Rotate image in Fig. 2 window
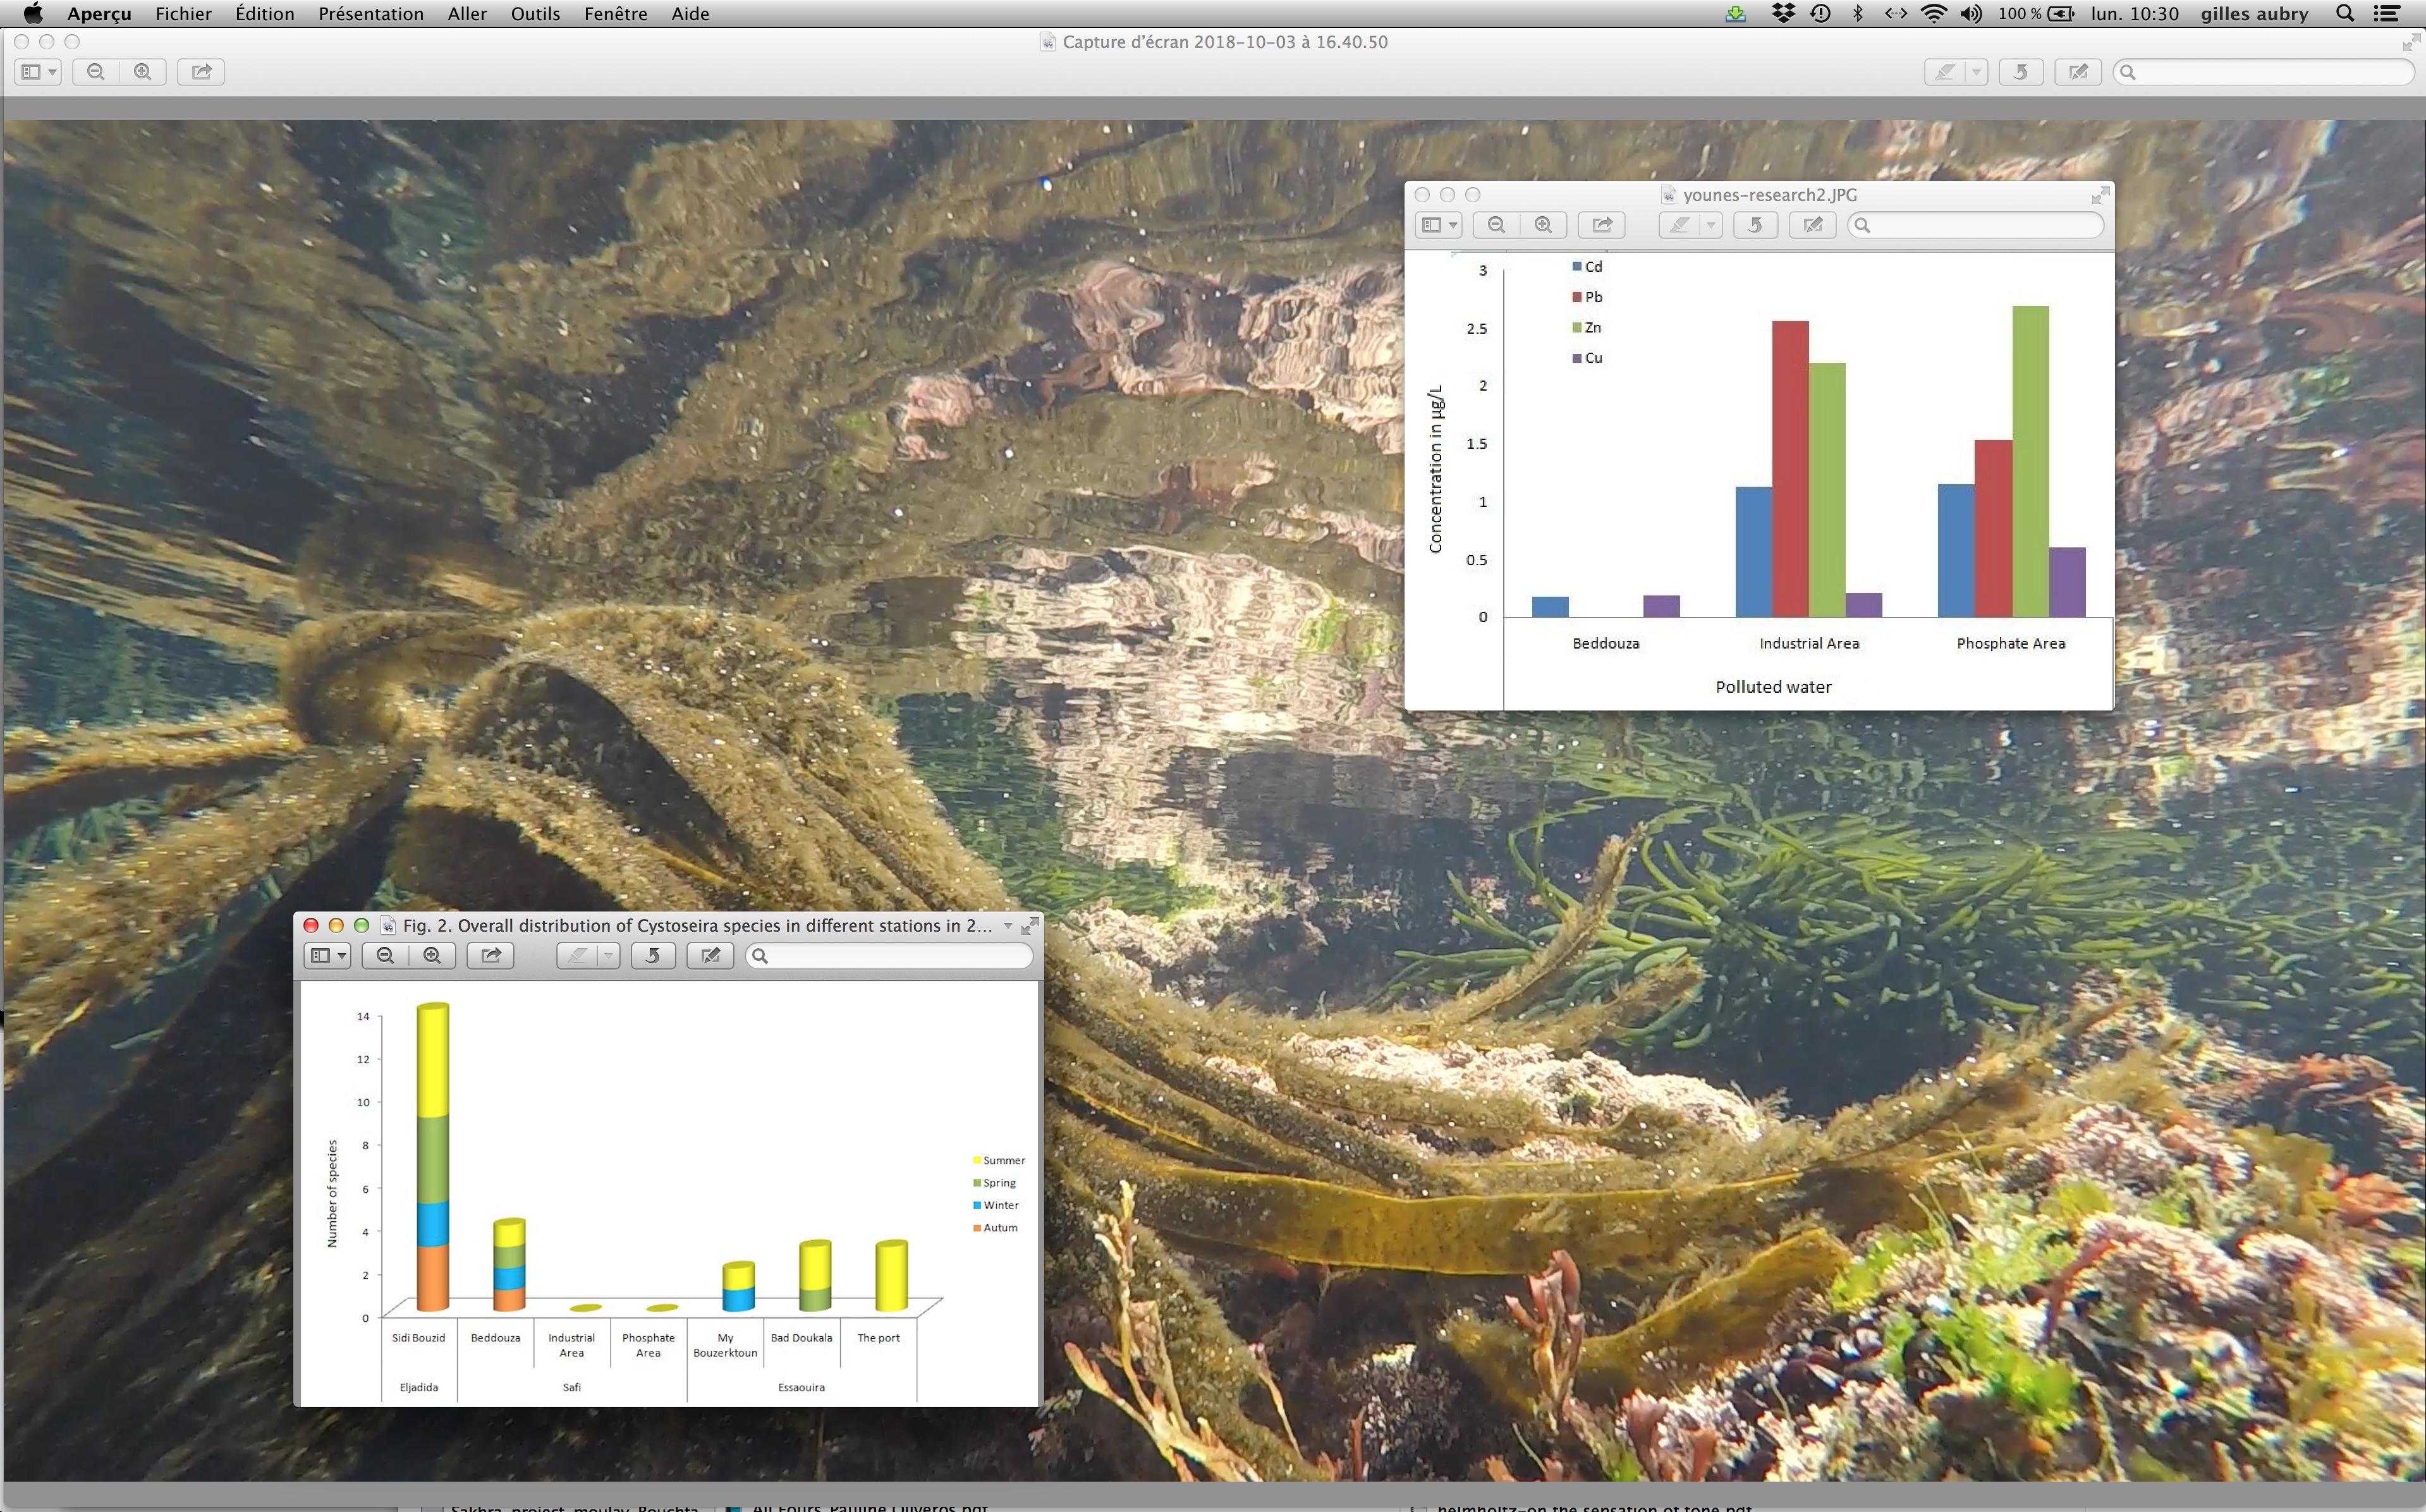This screenshot has height=1512, width=2426. pyautogui.click(x=652, y=956)
